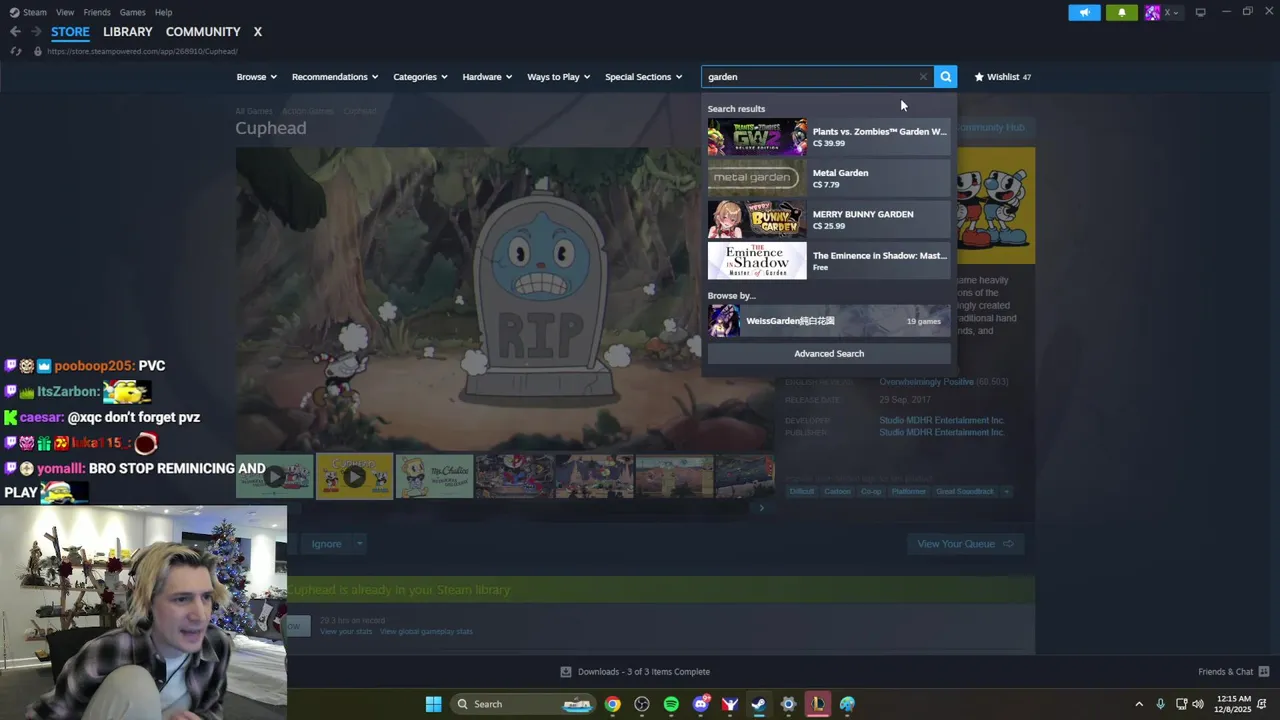Click the Steam forward navigation arrow
Image resolution: width=1280 pixels, height=720 pixels.
[36, 32]
